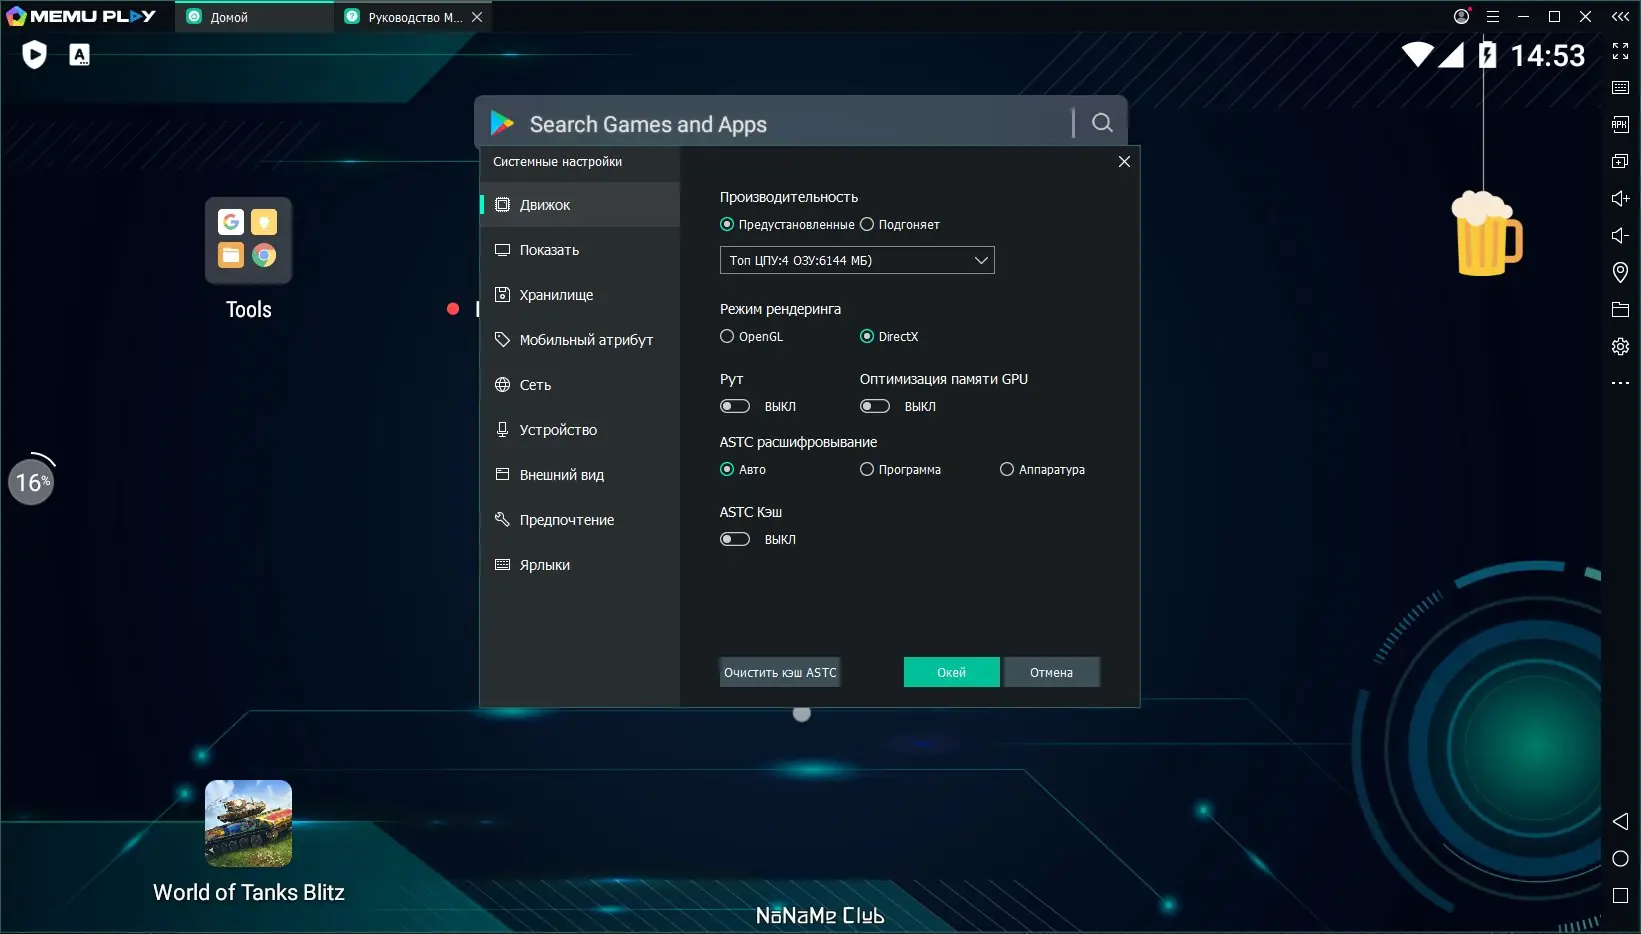Image resolution: width=1641 pixels, height=934 pixels.
Task: Click the beer mug hanging icon
Action: [x=1486, y=233]
